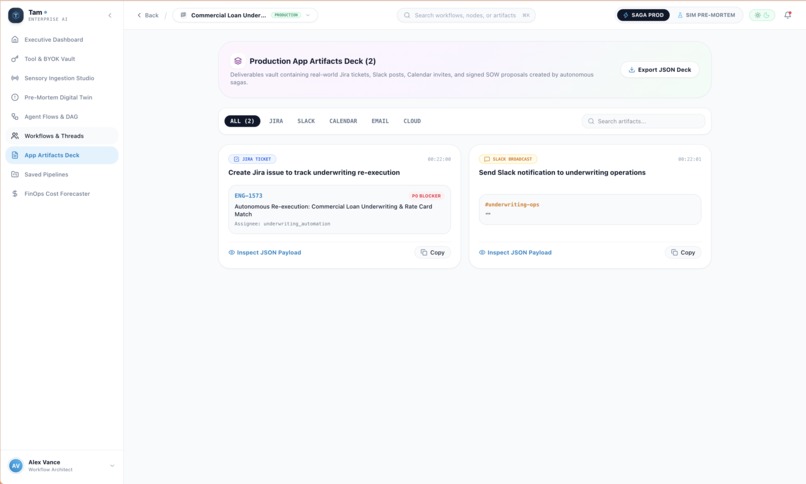Select the ALL (2) filter tab
The image size is (806, 484).
click(242, 121)
